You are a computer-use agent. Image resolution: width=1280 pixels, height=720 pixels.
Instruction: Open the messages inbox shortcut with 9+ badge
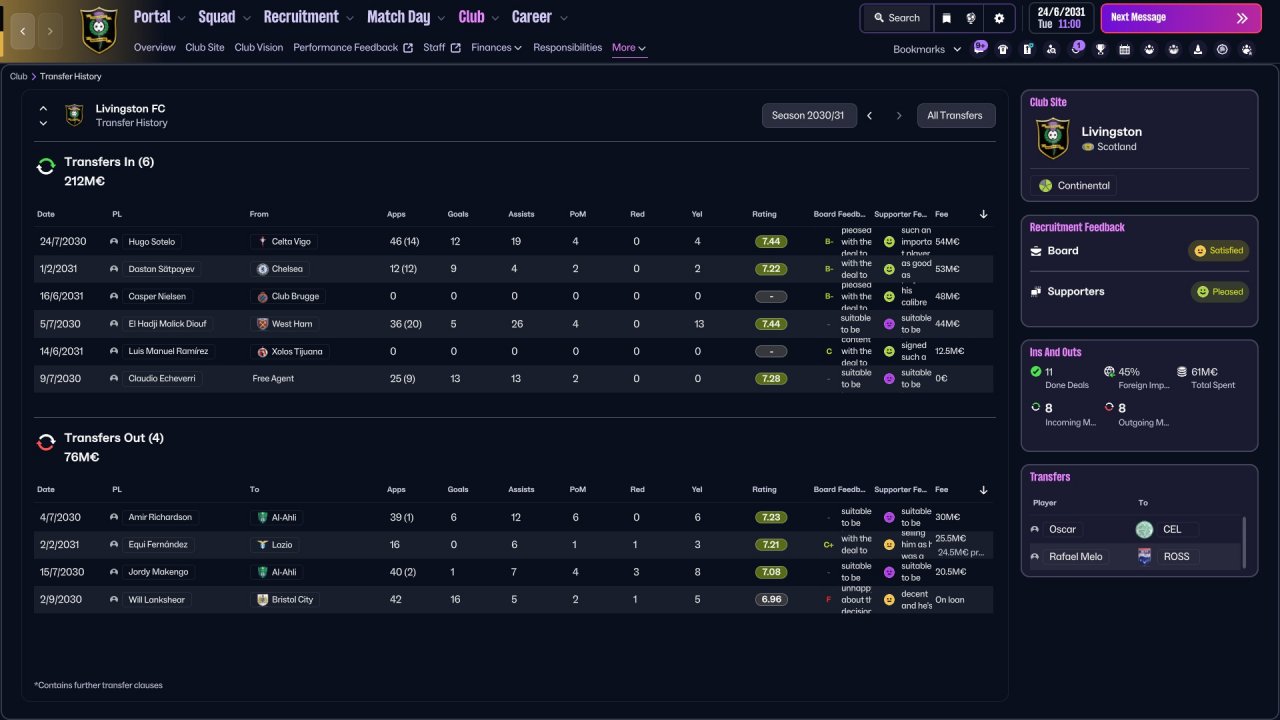[x=979, y=48]
